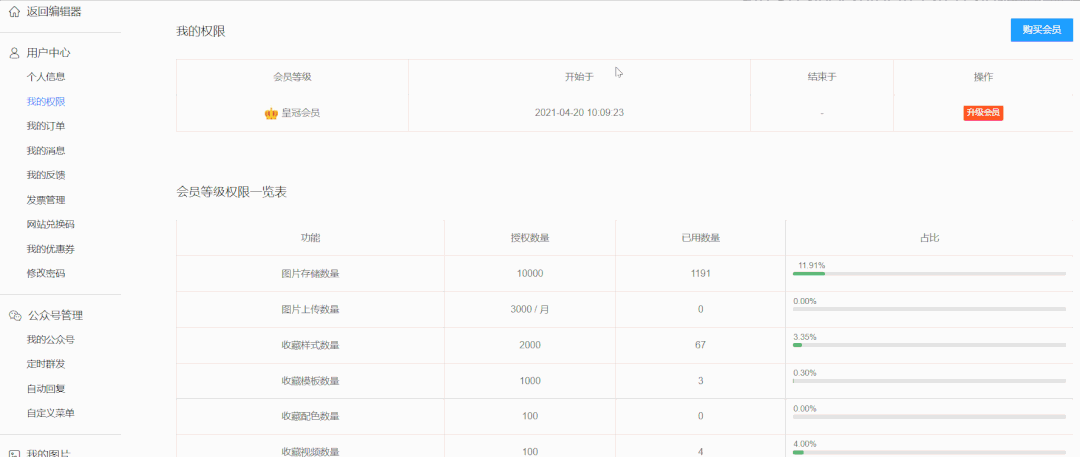The width and height of the screenshot is (1080, 457).
Task: Click the 3000 / 月 quota cell
Action: (x=530, y=309)
